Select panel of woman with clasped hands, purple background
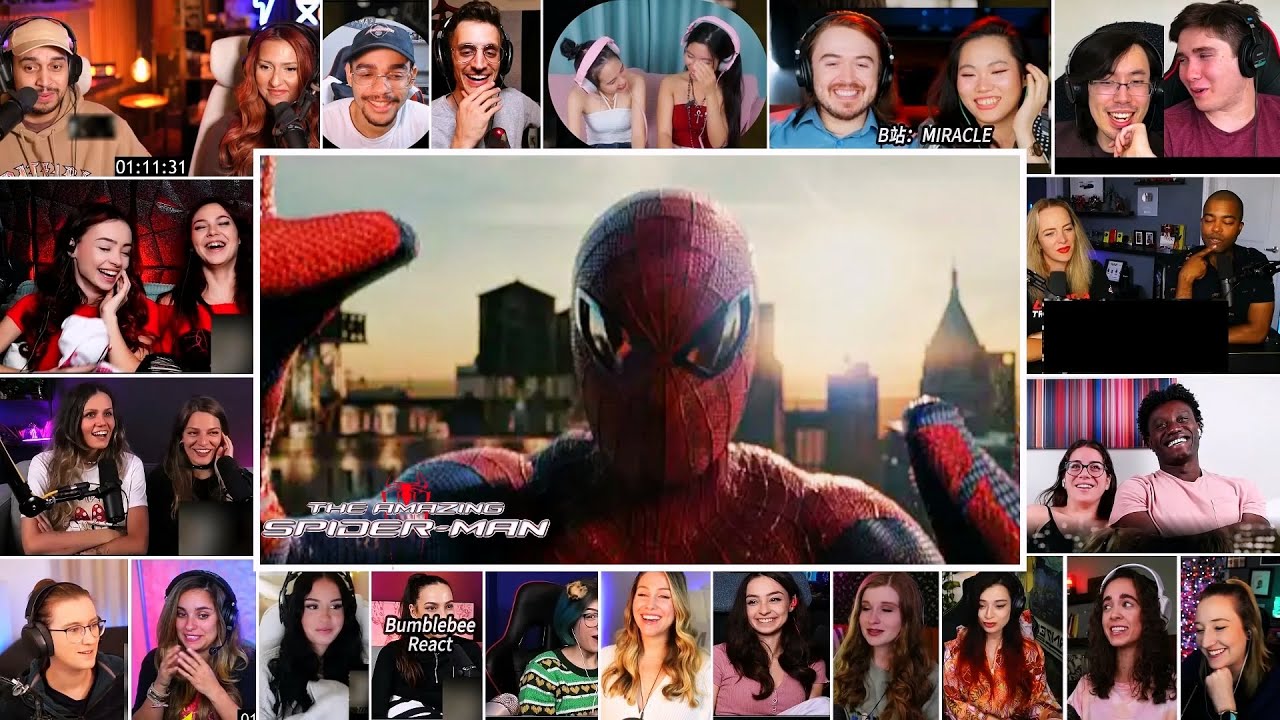Screen dimensions: 1280x720 click(x=193, y=640)
